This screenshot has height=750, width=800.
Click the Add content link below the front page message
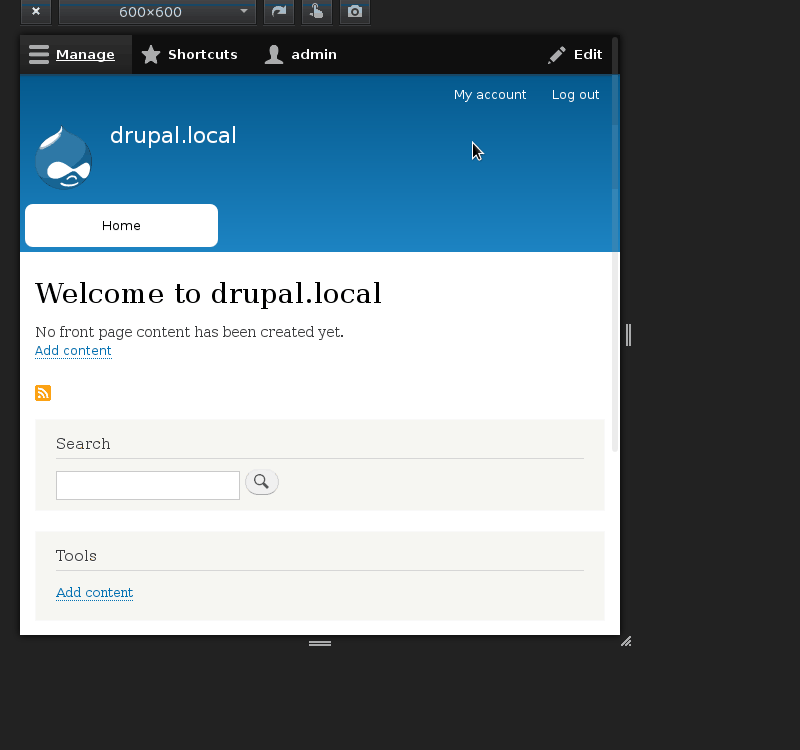click(x=73, y=351)
